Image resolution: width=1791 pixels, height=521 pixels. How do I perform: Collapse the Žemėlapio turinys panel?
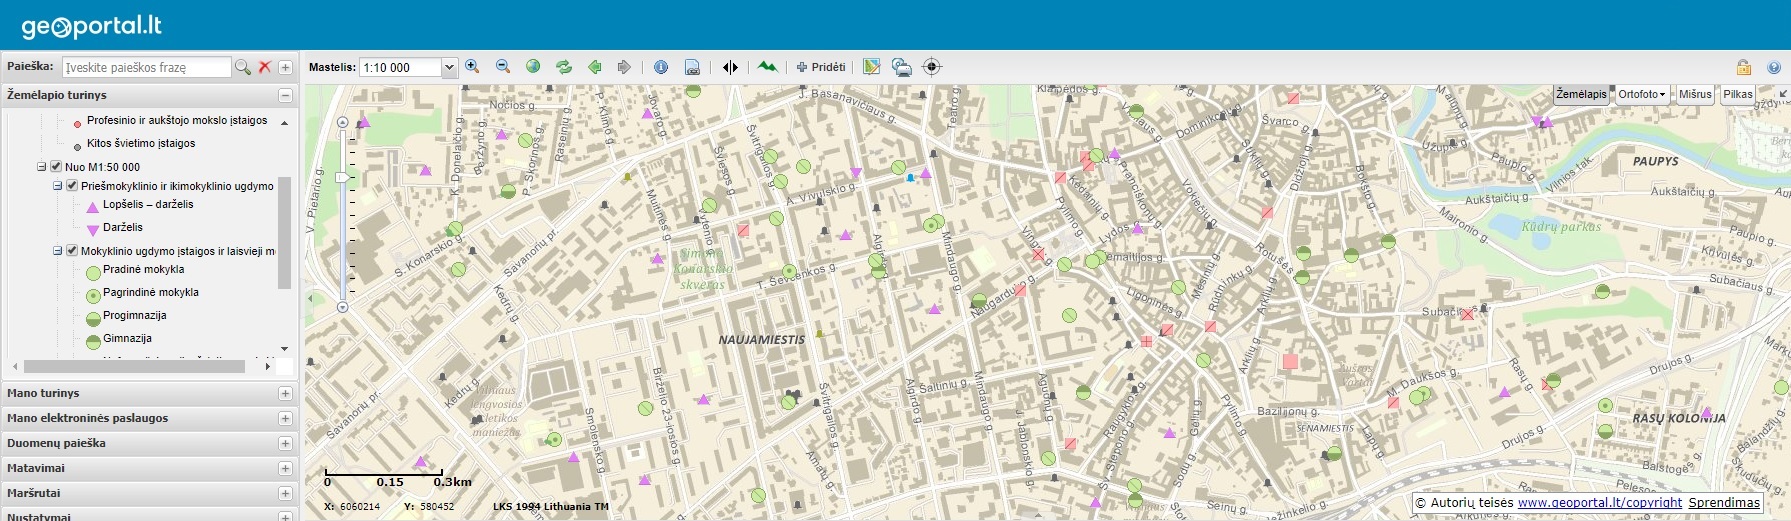[x=285, y=95]
